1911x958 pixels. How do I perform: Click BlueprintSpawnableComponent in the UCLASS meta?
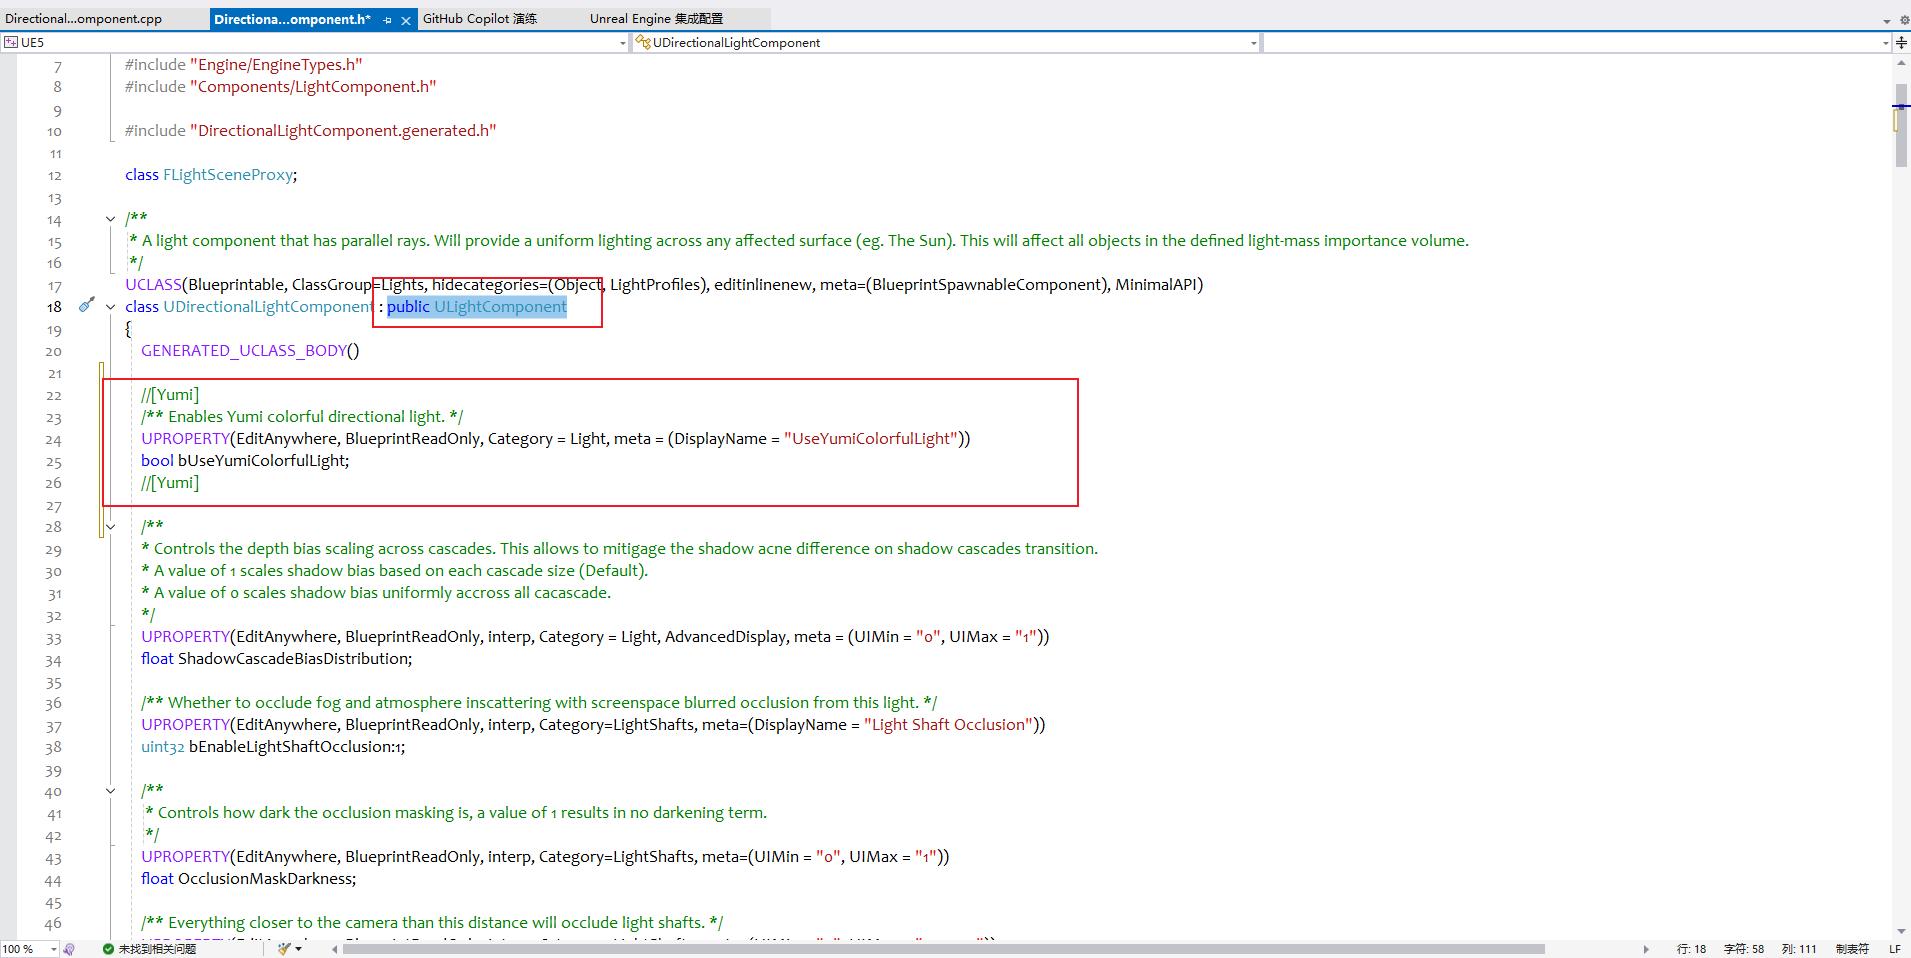tap(985, 285)
